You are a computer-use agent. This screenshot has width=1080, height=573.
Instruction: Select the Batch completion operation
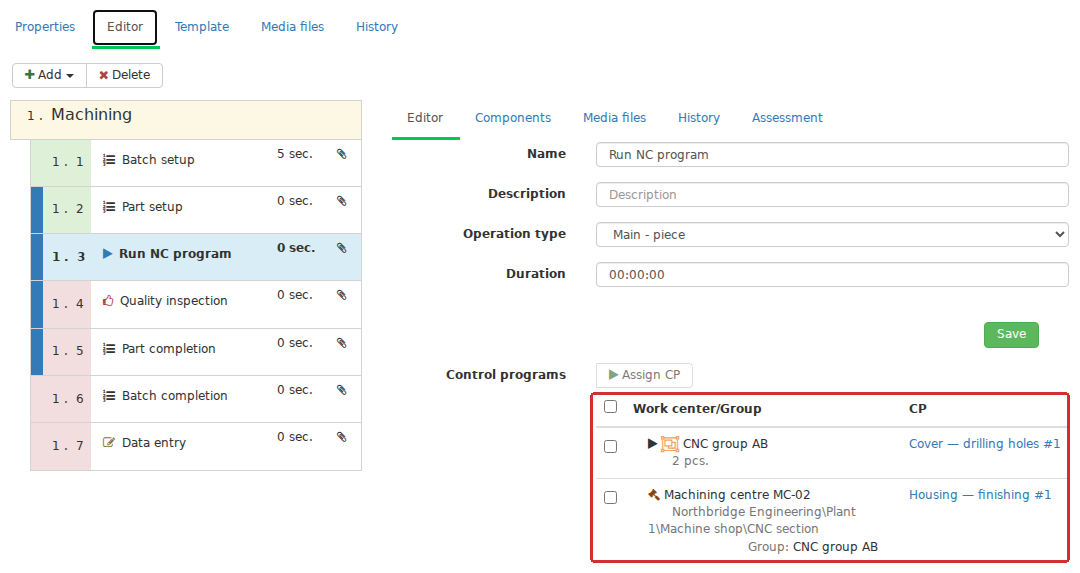point(196,399)
